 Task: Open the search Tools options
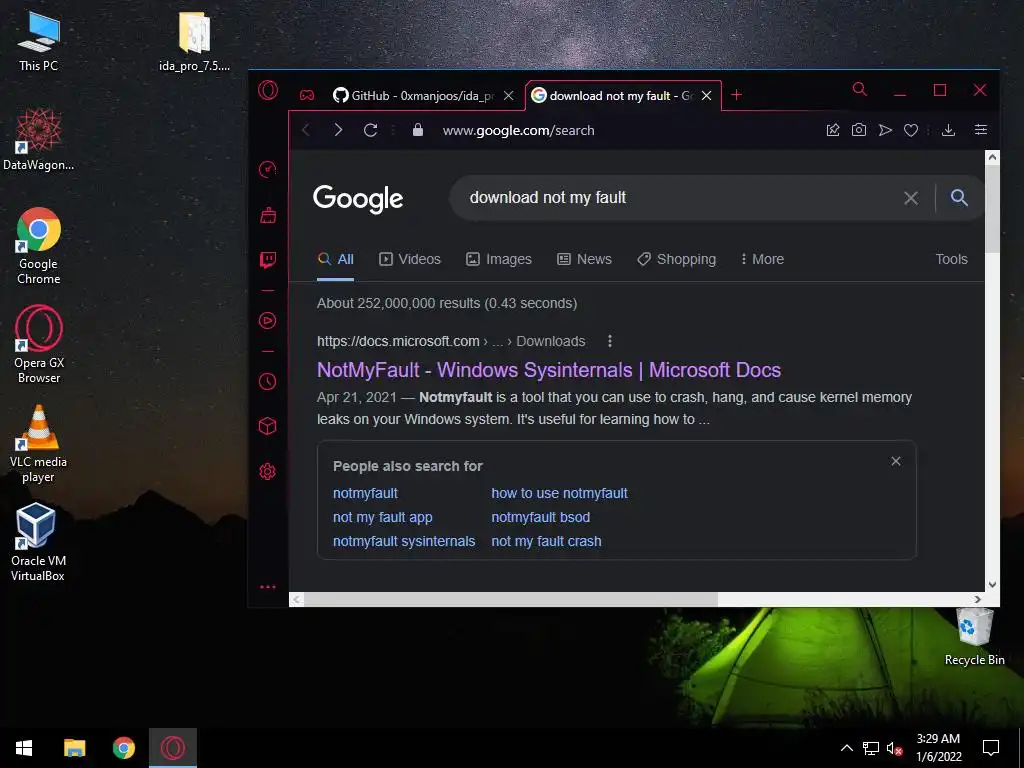click(951, 259)
